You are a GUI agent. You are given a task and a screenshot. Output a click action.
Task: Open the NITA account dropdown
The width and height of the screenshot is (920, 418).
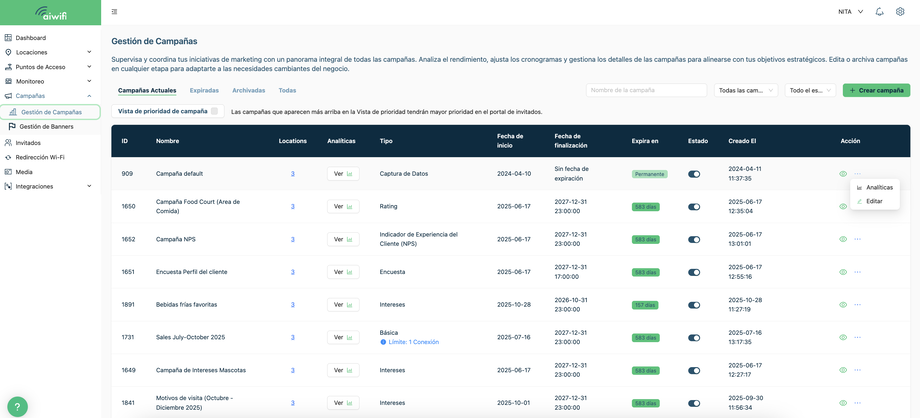pyautogui.click(x=851, y=12)
